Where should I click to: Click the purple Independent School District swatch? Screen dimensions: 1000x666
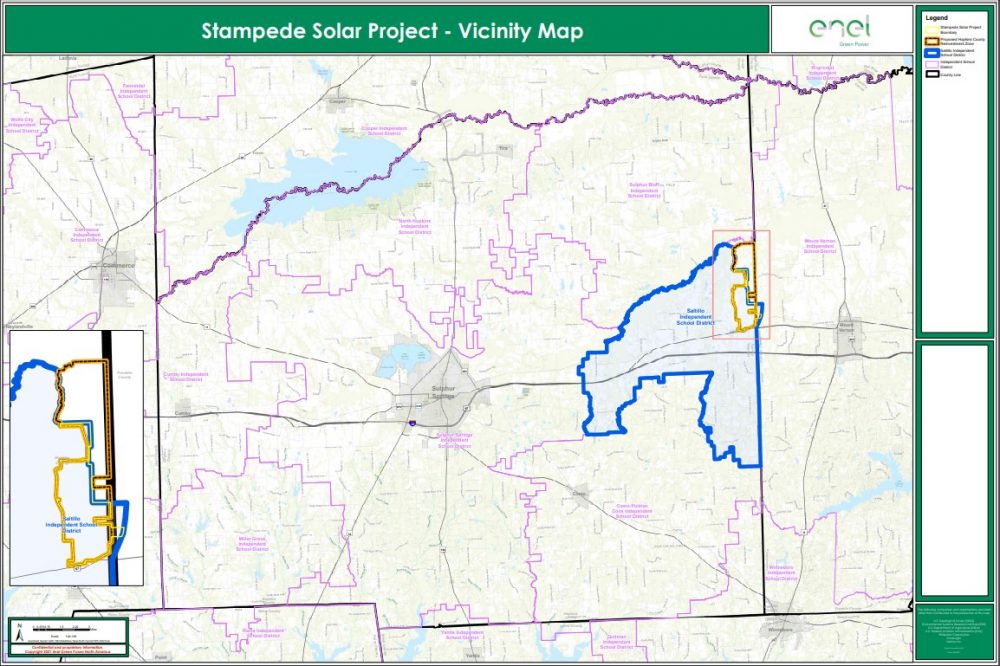click(932, 64)
